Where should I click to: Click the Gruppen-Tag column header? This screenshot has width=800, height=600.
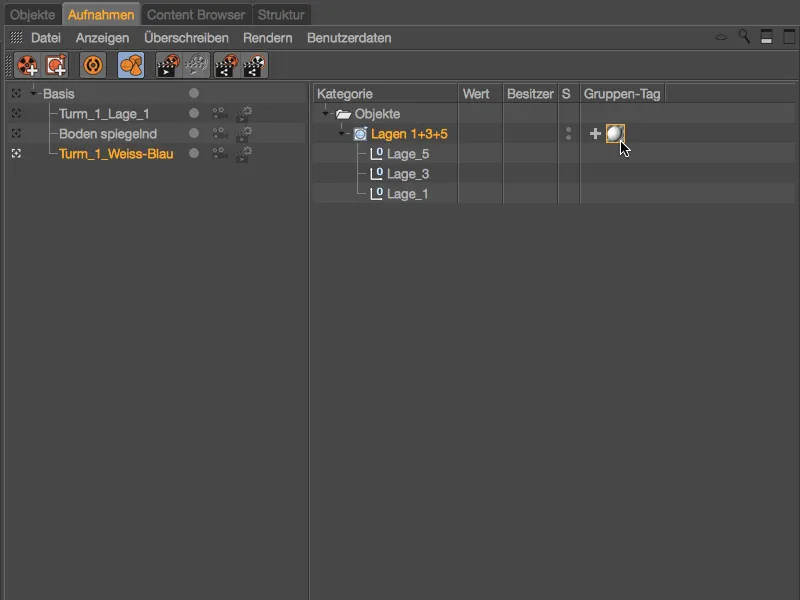622,93
